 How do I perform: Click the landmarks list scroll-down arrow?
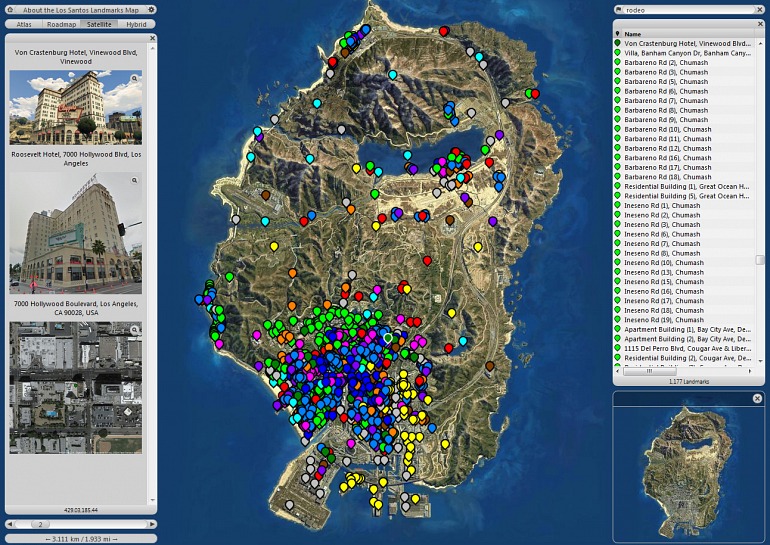760,361
